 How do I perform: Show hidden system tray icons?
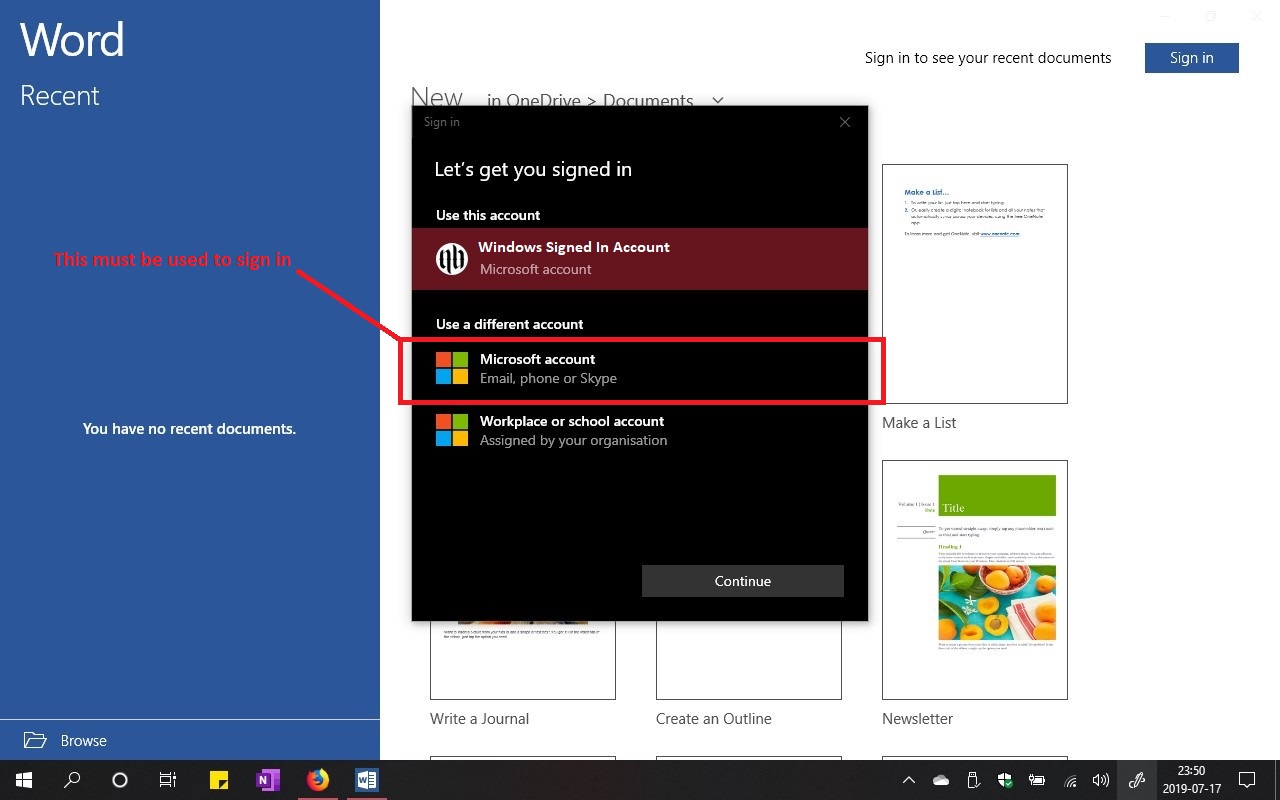(x=909, y=780)
